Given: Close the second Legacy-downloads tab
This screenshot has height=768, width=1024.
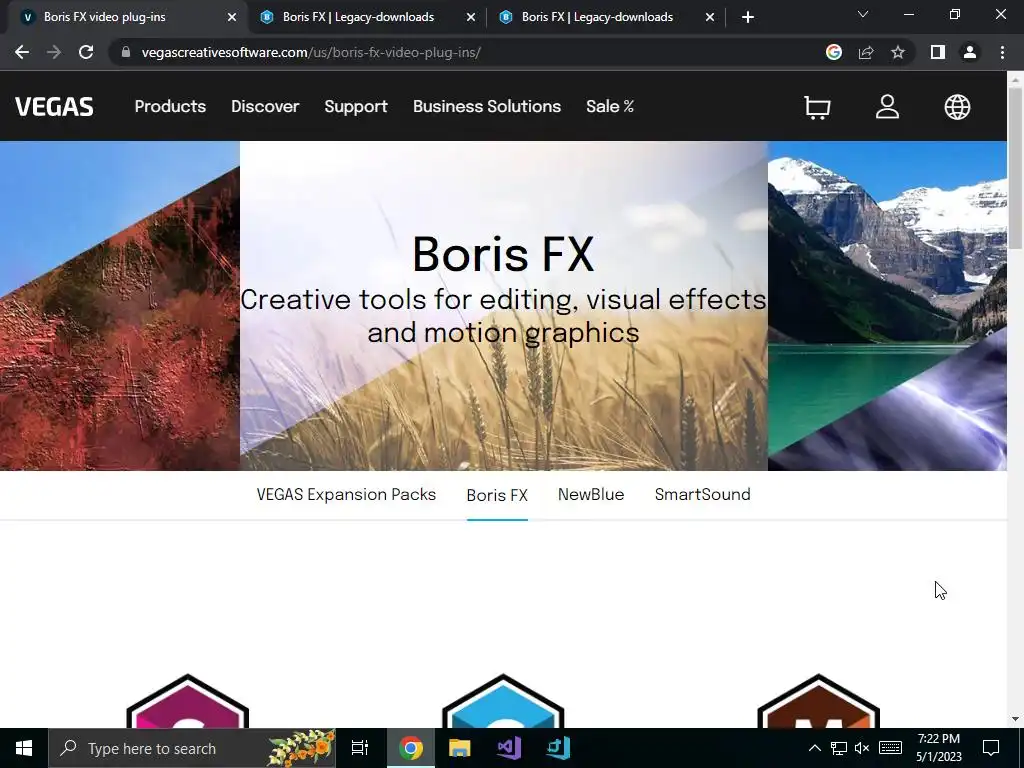Looking at the screenshot, I should coord(471,17).
